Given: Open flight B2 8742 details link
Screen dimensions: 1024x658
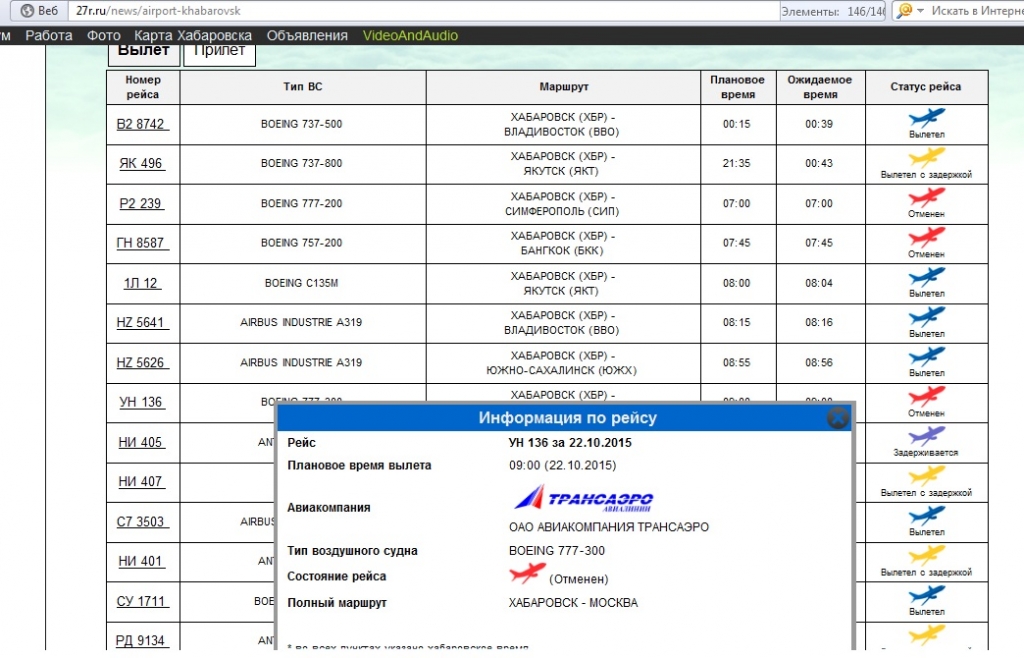Looking at the screenshot, I should (x=141, y=124).
